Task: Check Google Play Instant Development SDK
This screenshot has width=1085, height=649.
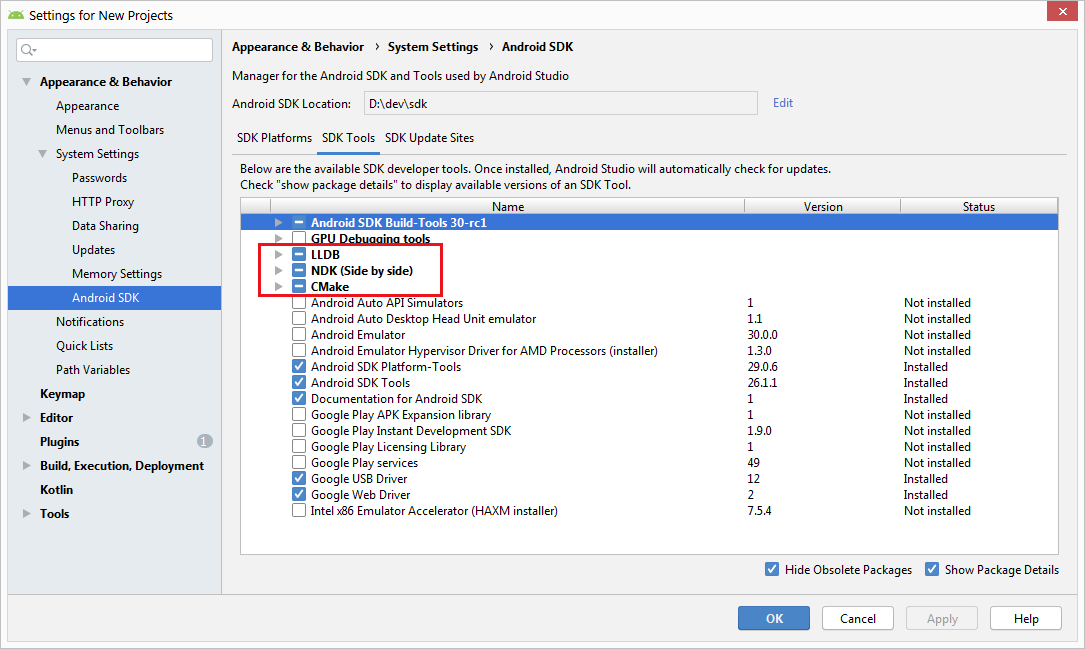Action: (x=299, y=430)
